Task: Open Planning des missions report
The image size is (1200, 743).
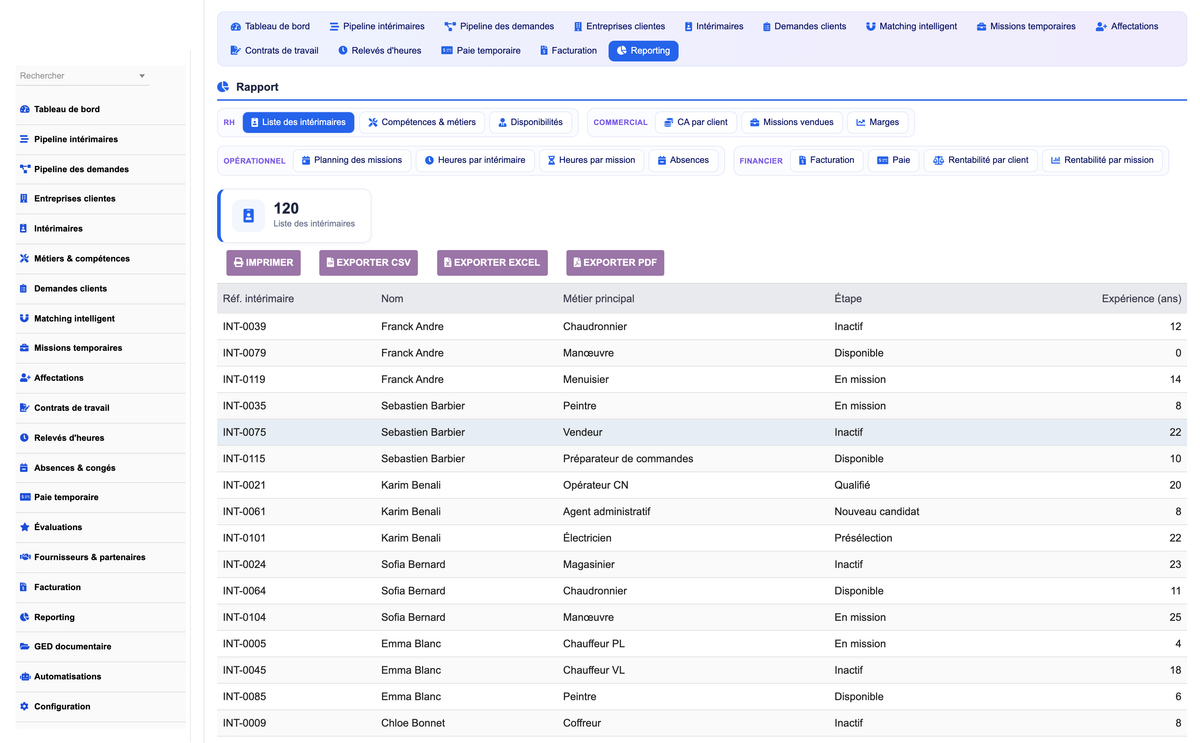Action: point(352,160)
